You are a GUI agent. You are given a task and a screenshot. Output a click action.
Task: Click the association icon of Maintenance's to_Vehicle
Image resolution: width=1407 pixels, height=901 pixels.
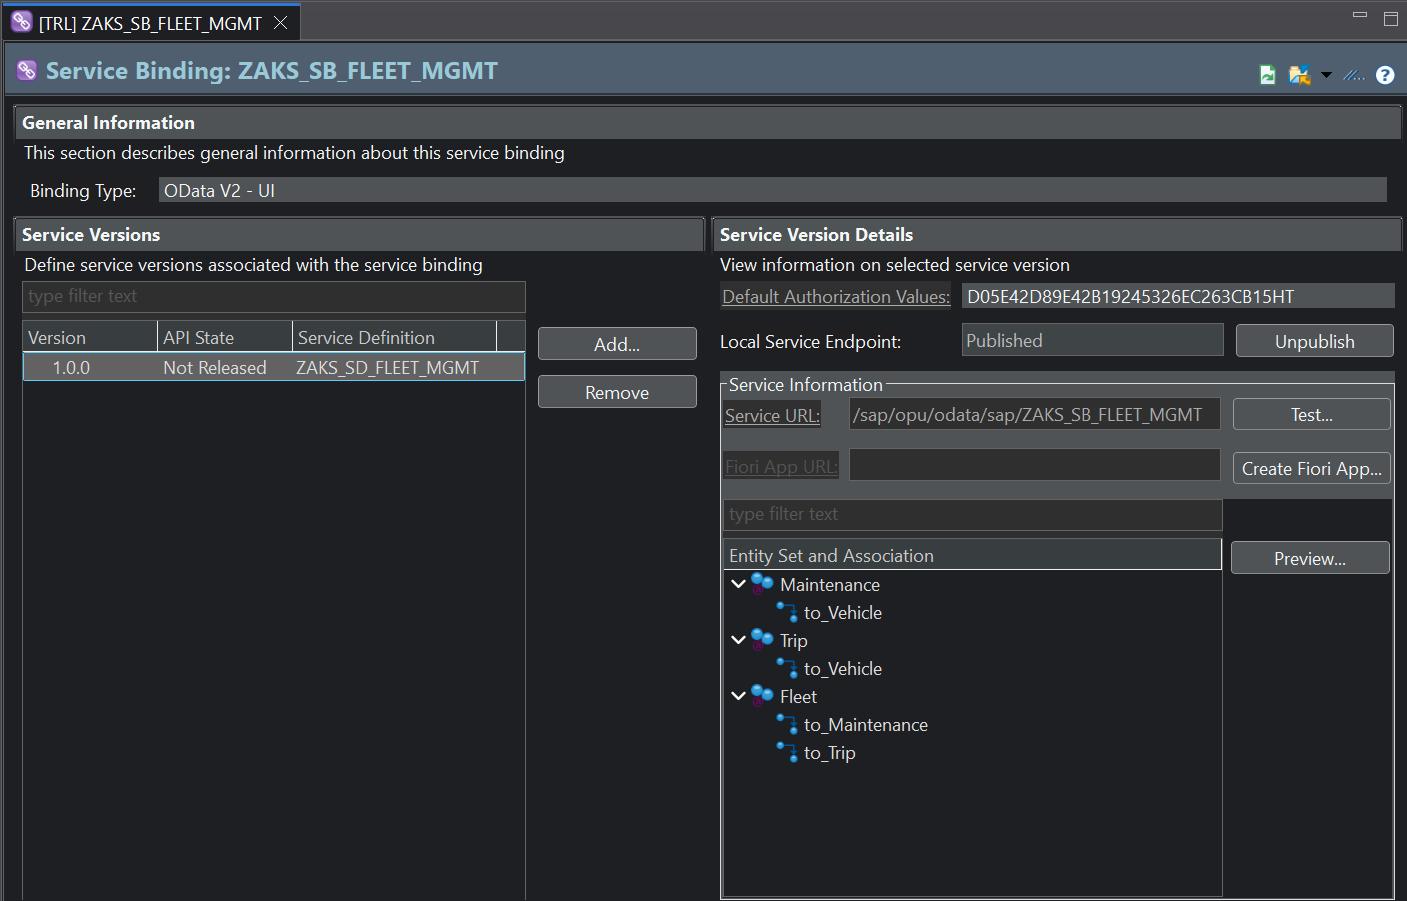point(787,612)
